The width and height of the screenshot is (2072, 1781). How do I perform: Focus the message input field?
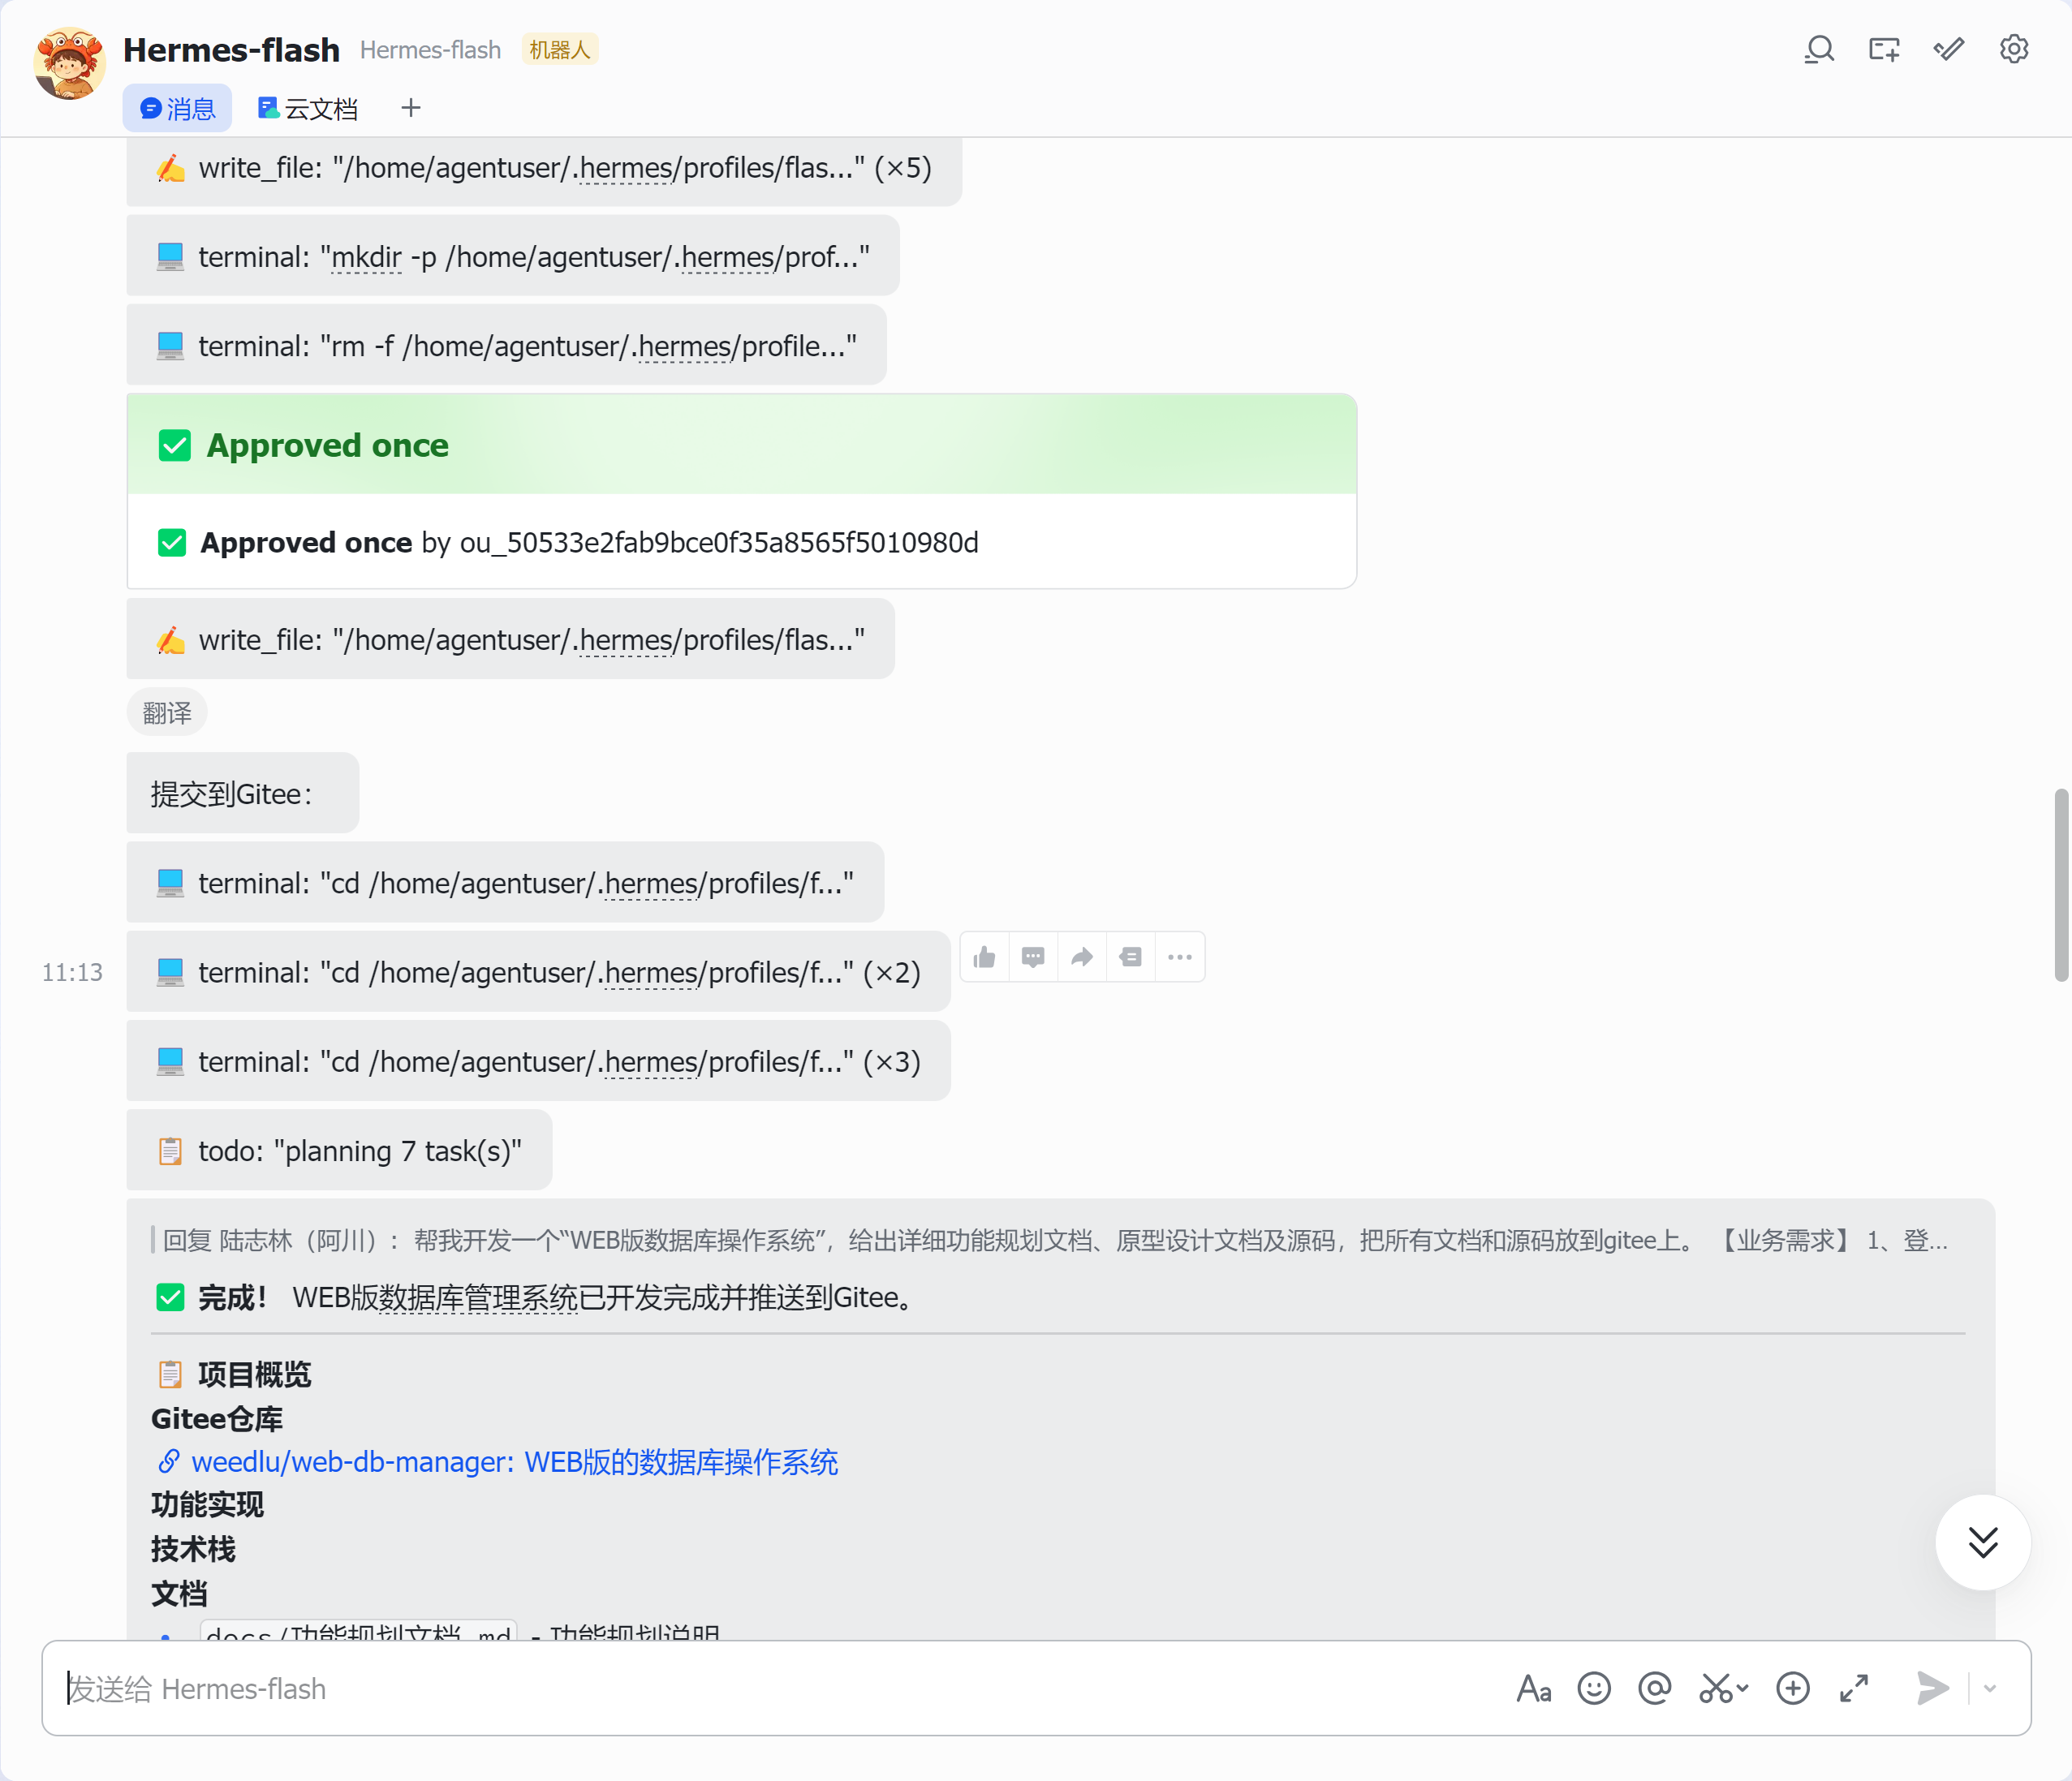click(780, 1688)
